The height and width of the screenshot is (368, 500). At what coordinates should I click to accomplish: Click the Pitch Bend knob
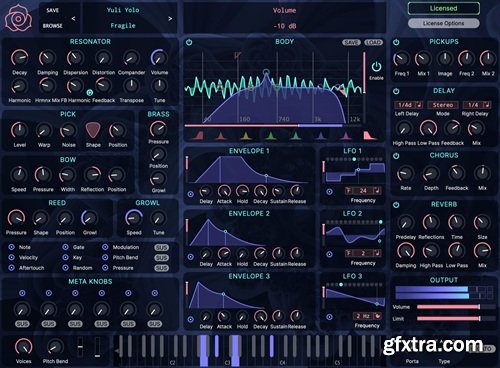tap(55, 347)
